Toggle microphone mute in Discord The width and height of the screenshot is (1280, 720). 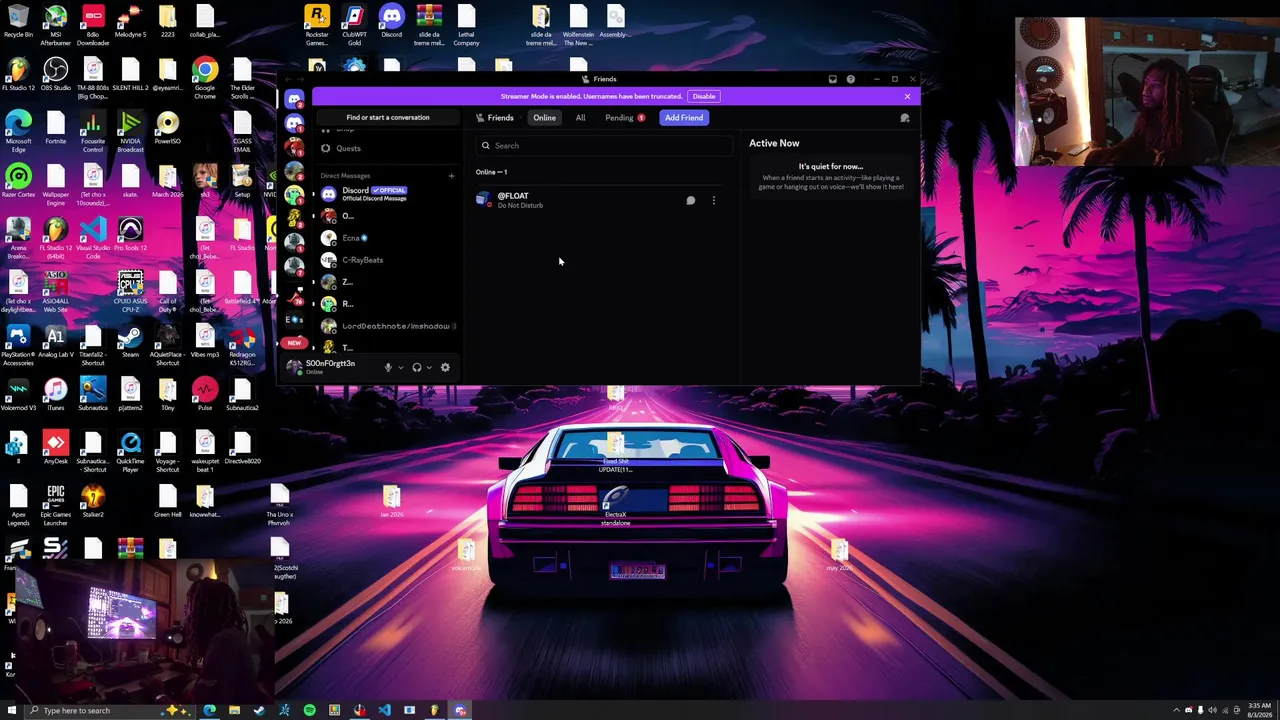(x=388, y=367)
